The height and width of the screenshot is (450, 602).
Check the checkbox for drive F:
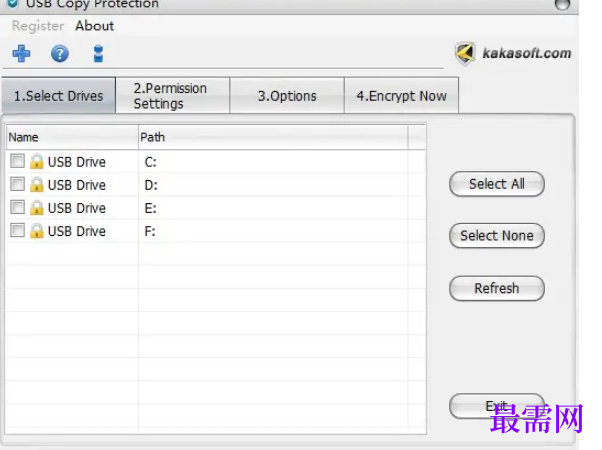tap(17, 230)
